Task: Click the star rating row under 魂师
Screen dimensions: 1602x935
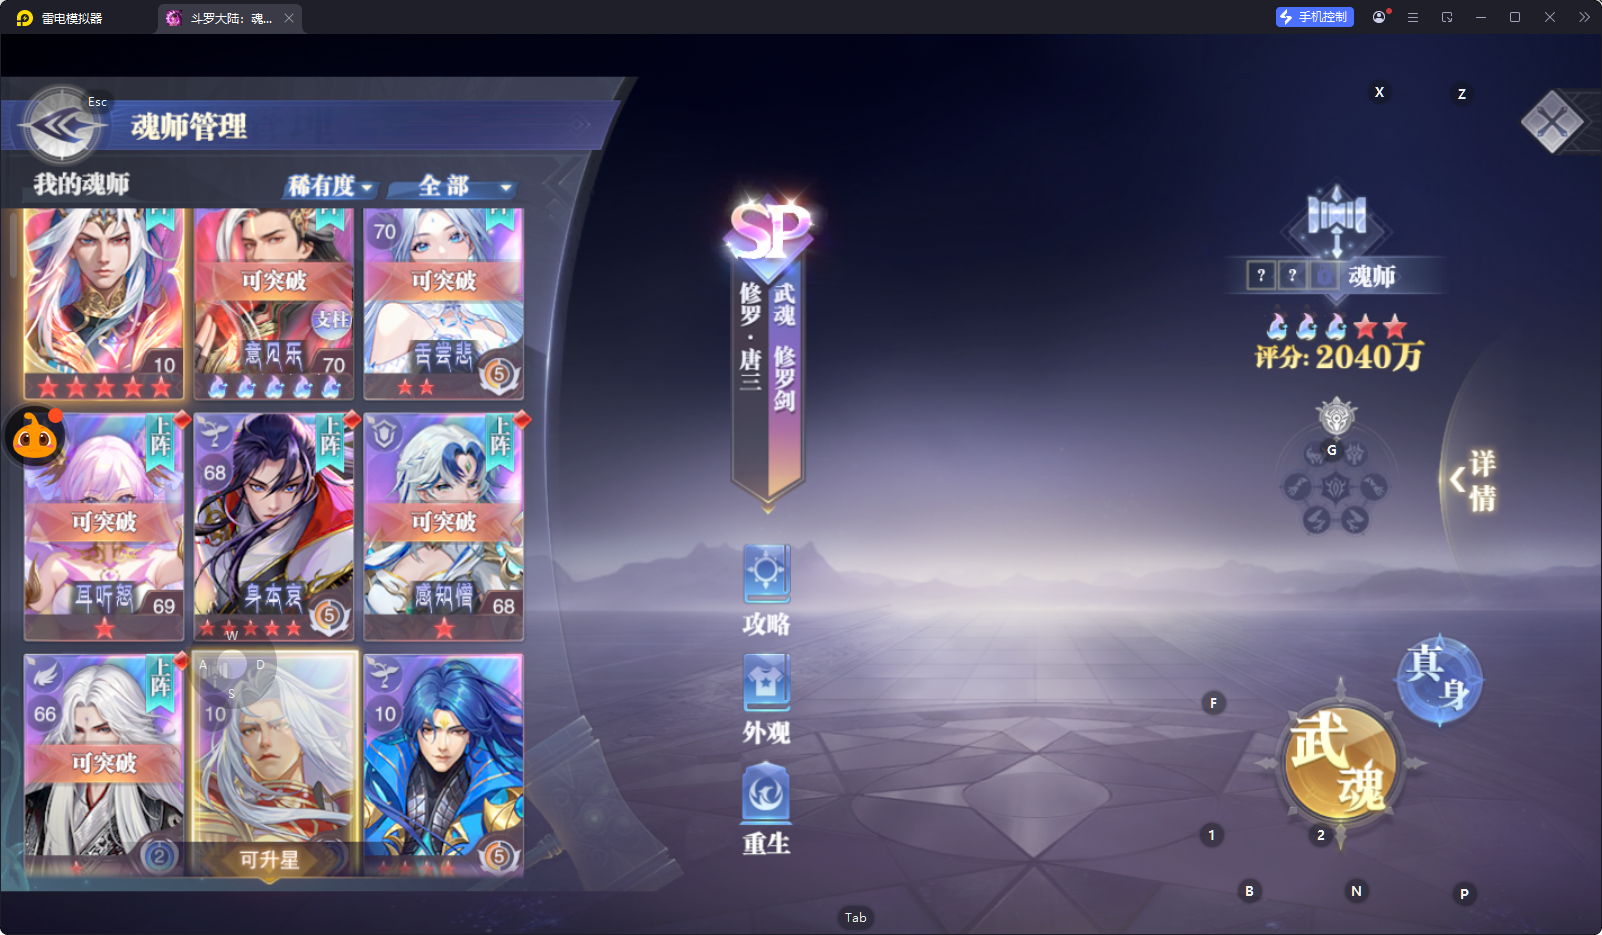Action: coord(1337,326)
